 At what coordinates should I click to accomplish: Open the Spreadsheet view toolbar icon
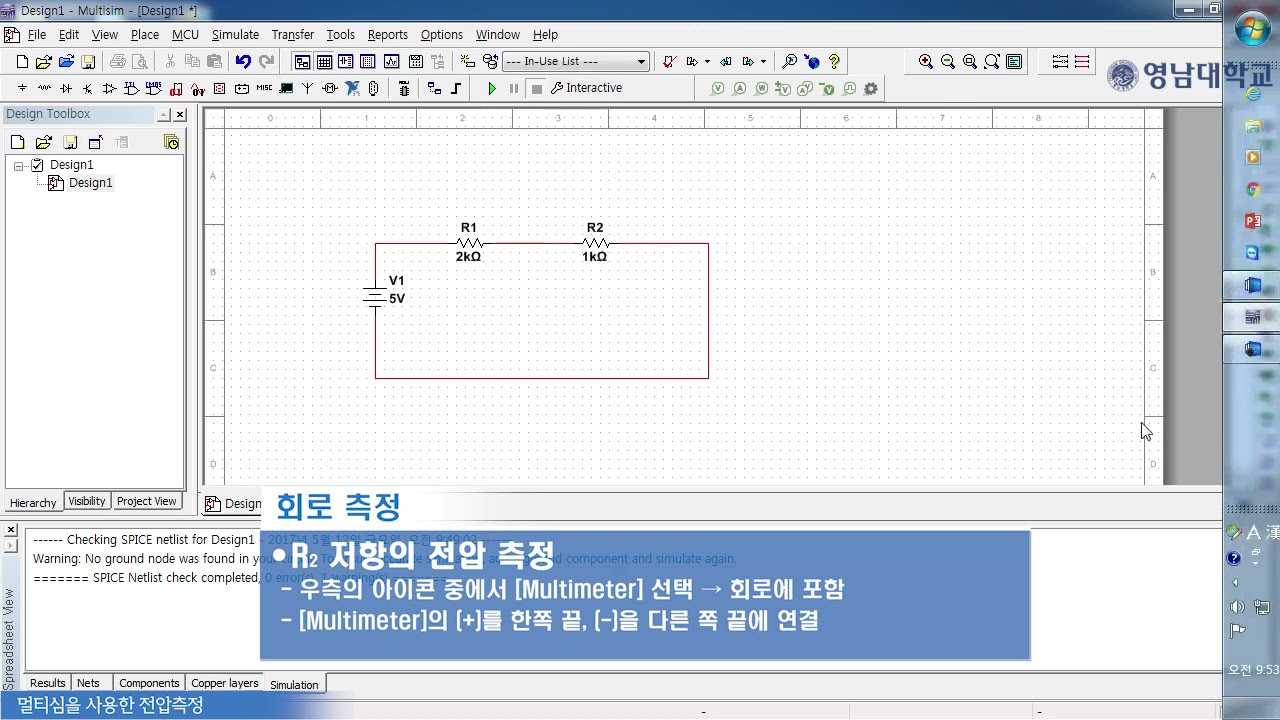point(324,61)
